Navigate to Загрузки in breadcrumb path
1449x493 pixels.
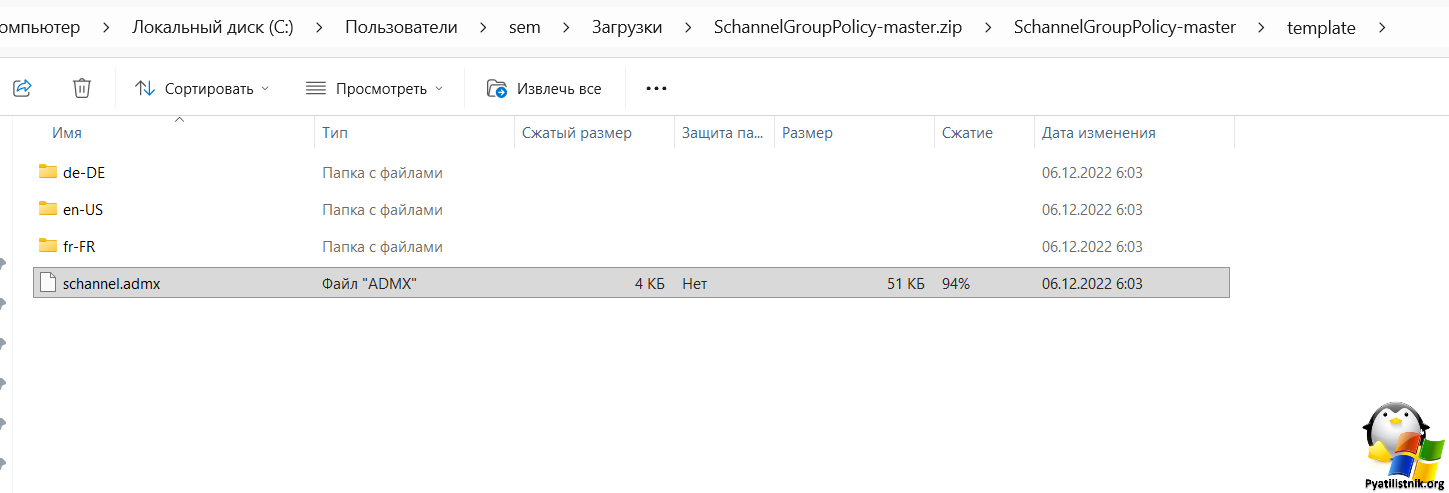(x=627, y=27)
